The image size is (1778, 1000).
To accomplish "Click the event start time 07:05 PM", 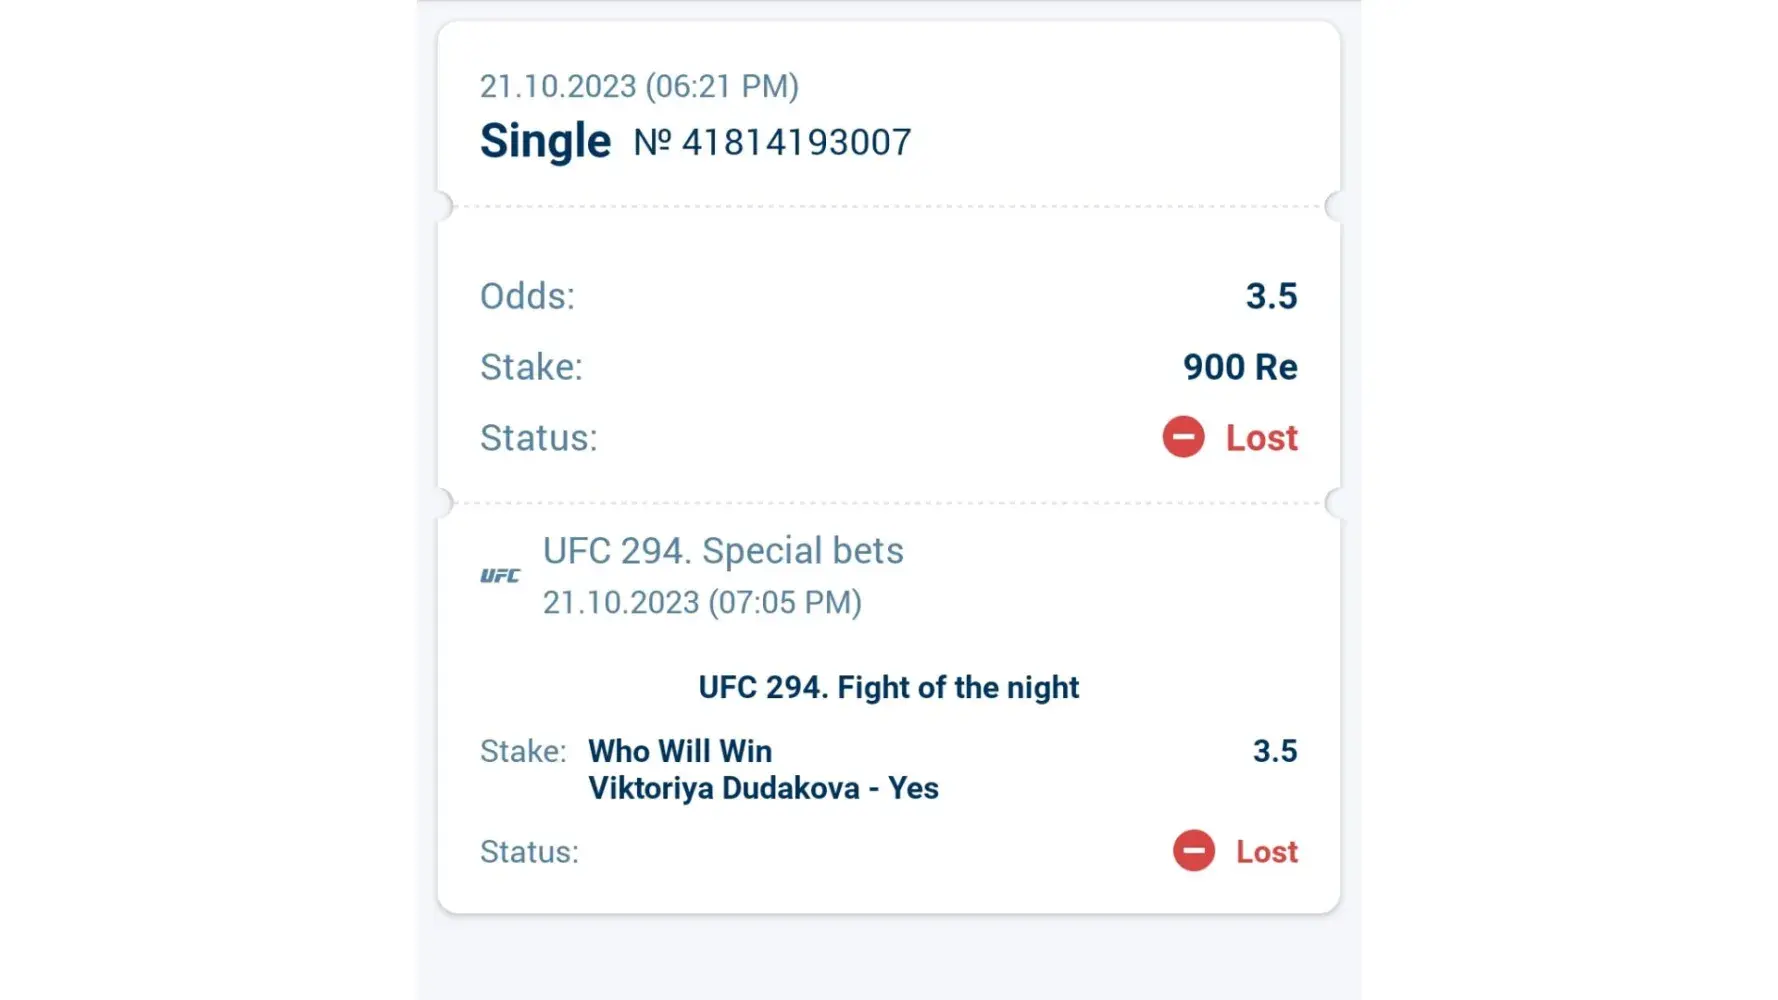I will coord(702,602).
